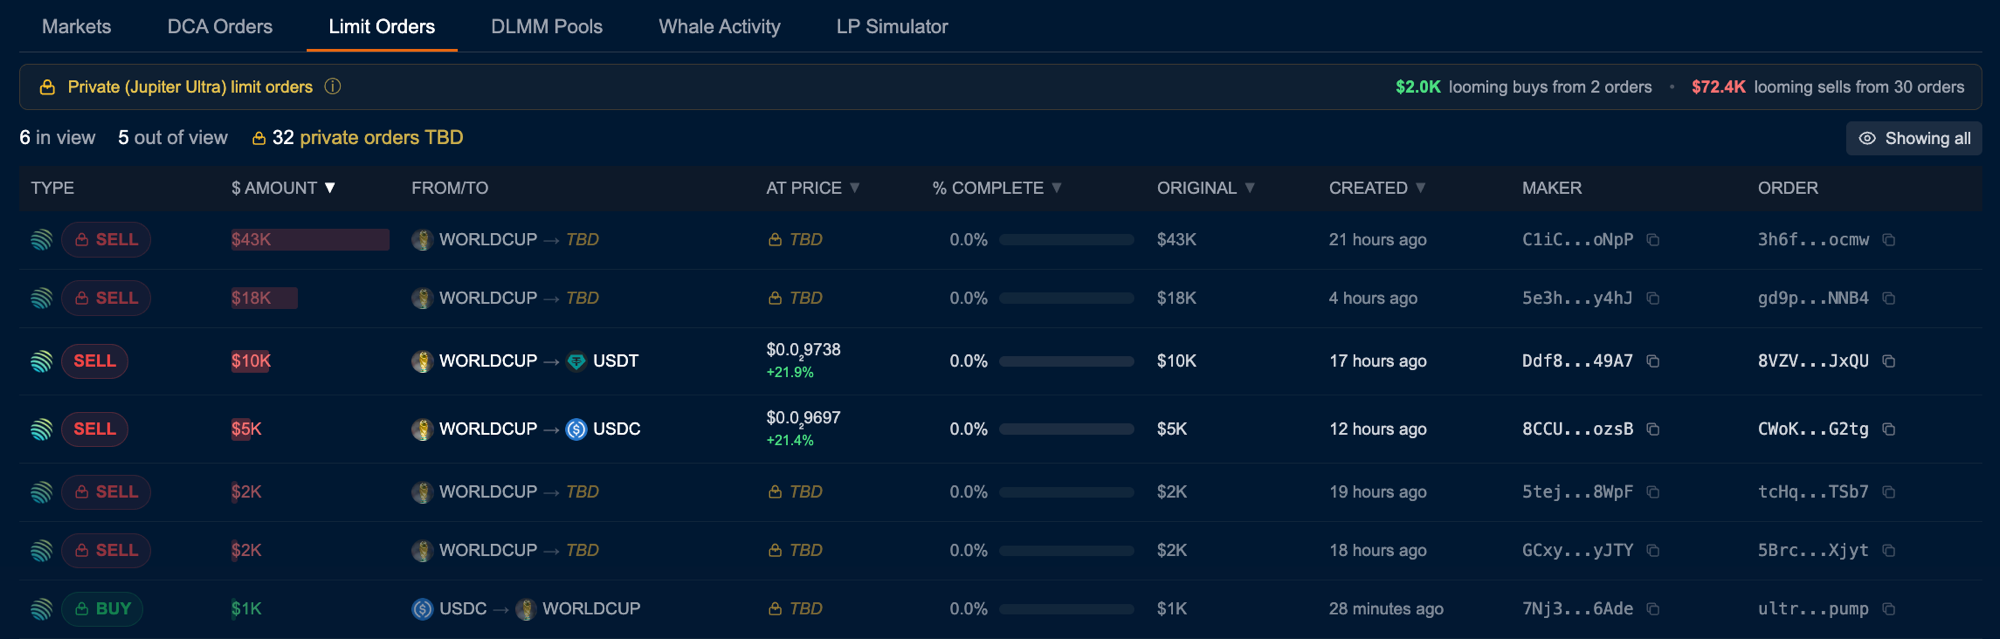Click price $0.0₂9738 in USDT row
This screenshot has height=639, width=2000.
pyautogui.click(x=803, y=350)
